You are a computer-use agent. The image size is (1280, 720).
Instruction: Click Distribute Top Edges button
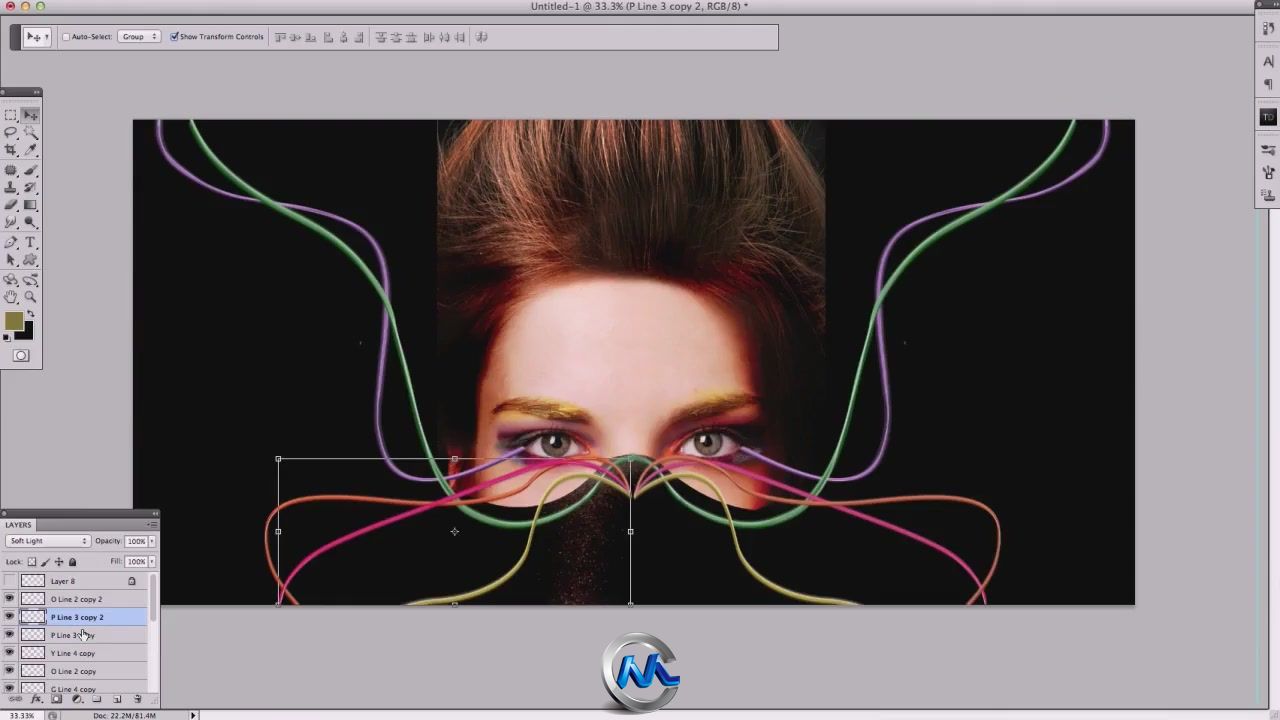(380, 37)
